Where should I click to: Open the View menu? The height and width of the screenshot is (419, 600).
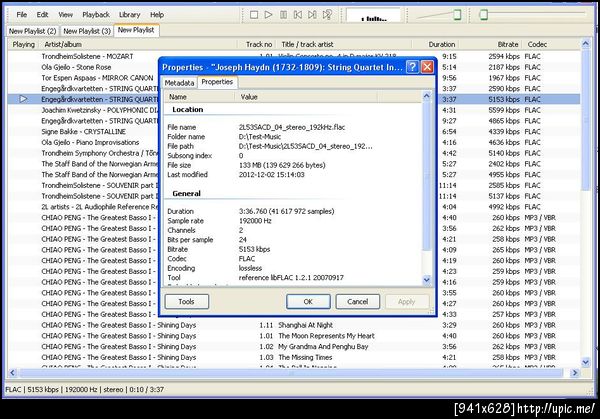tap(65, 15)
